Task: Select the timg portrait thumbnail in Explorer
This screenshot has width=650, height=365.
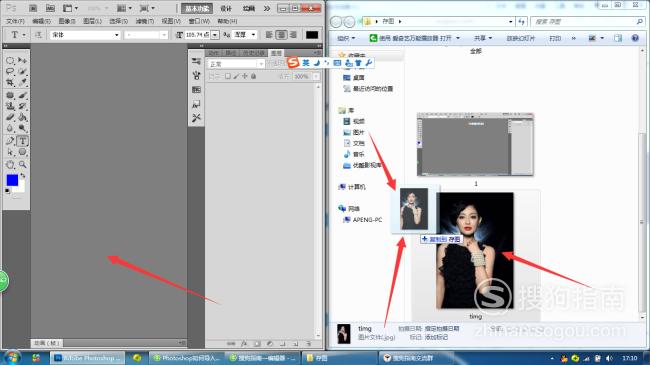Action: (x=475, y=251)
